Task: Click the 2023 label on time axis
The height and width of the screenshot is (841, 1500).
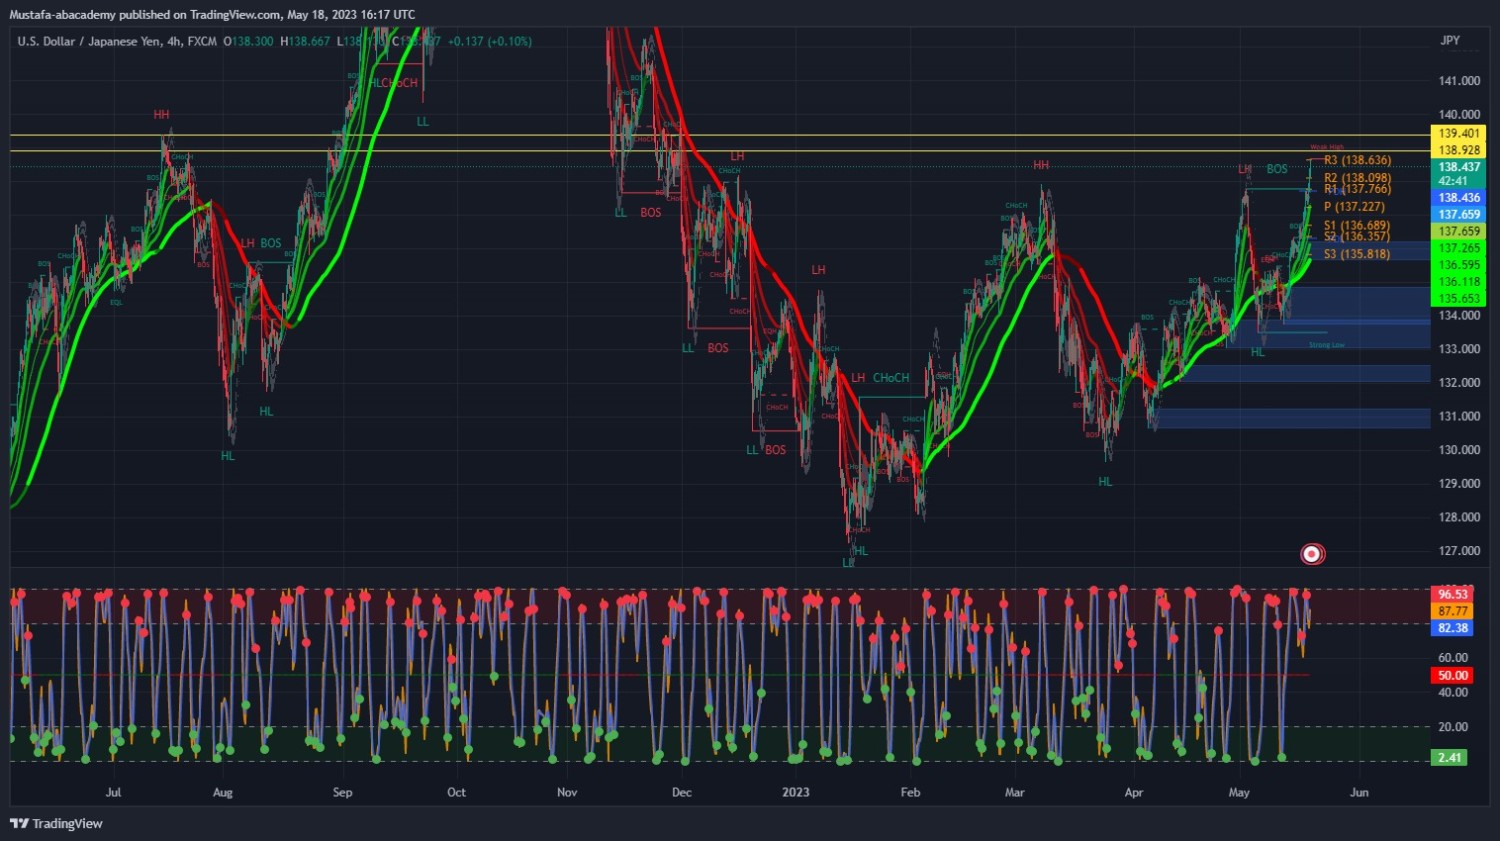Action: point(796,792)
